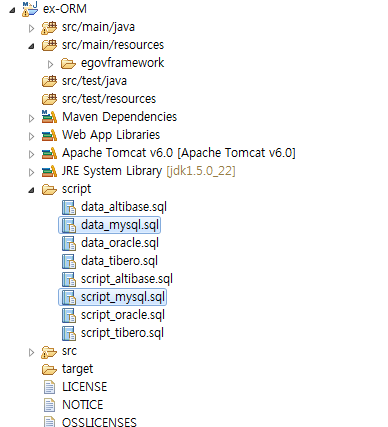Expand the src/main/java folder

point(31,28)
